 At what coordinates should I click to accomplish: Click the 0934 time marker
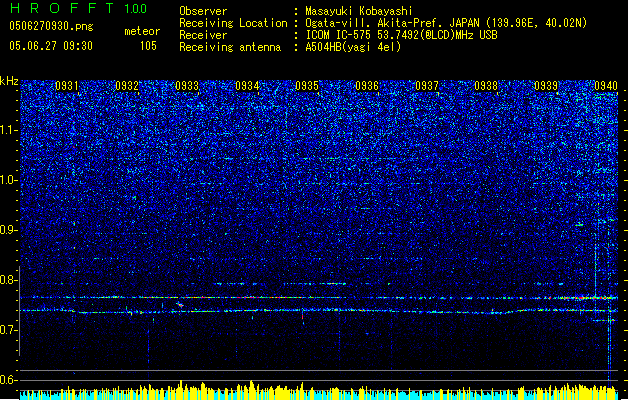[247, 86]
